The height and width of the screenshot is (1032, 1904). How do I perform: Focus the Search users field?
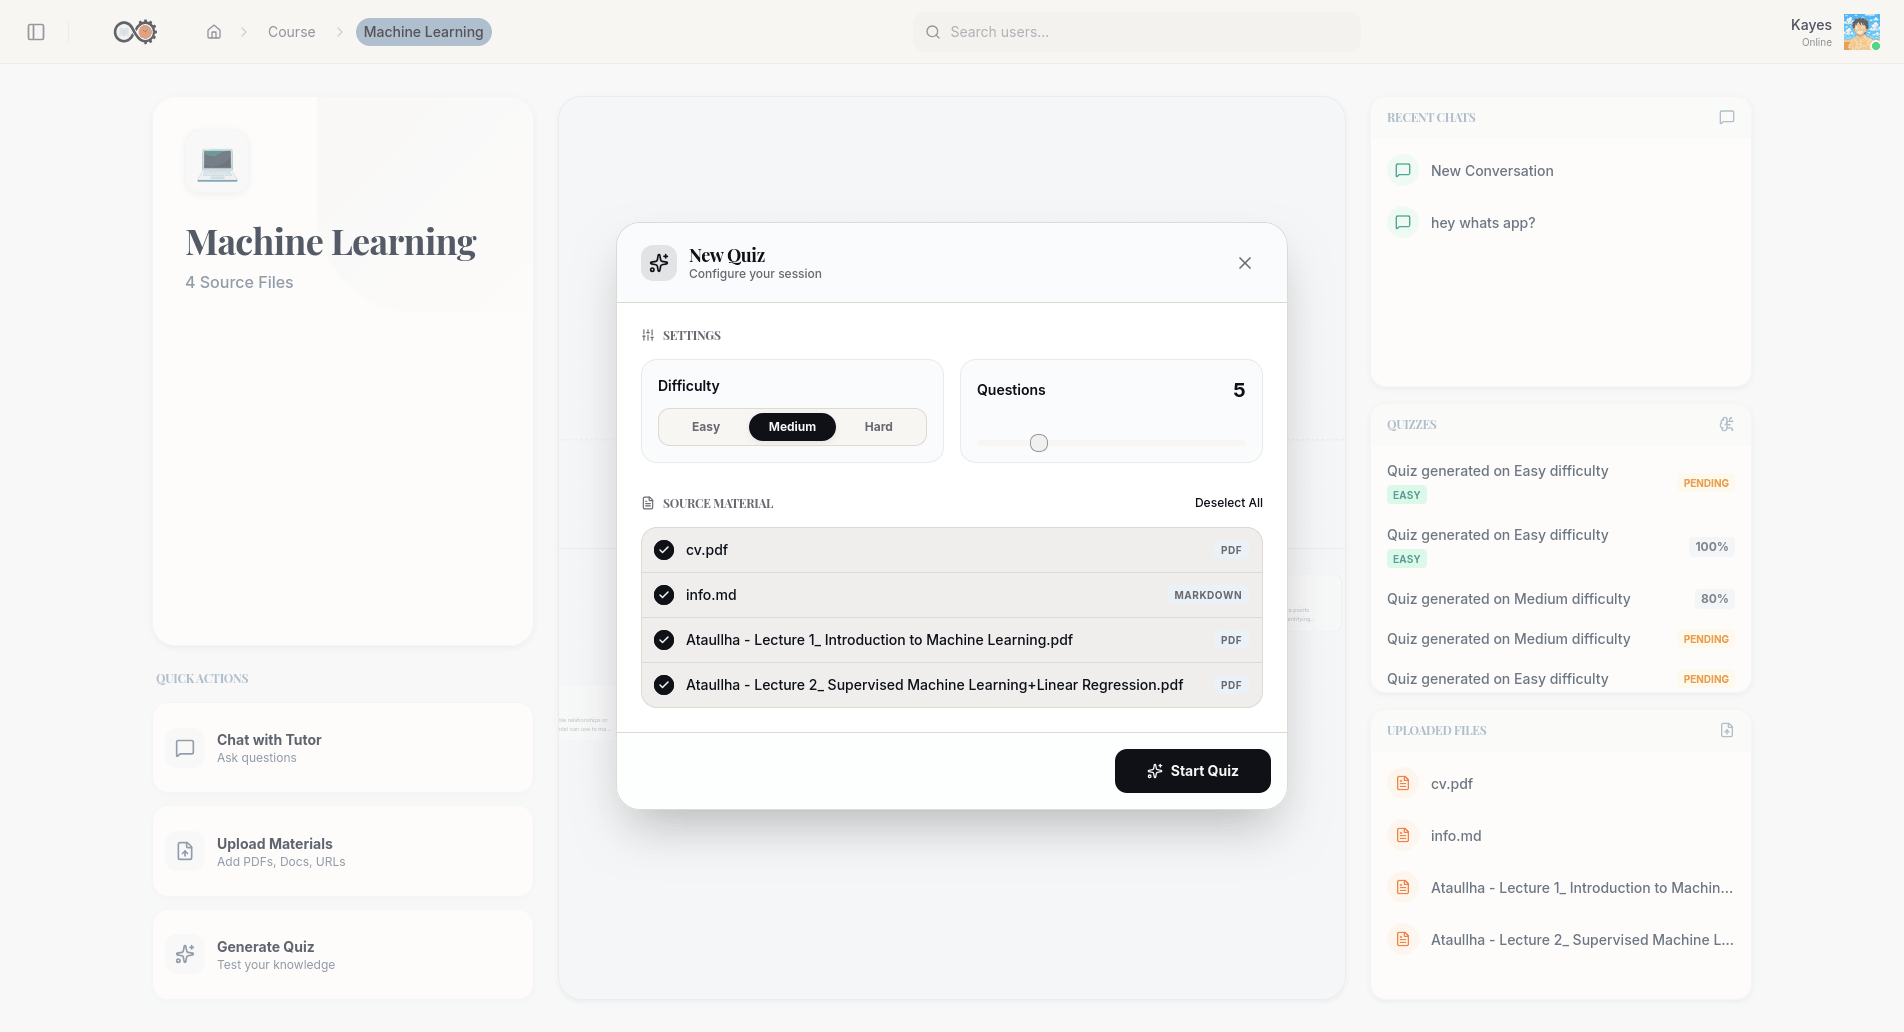tap(1137, 32)
